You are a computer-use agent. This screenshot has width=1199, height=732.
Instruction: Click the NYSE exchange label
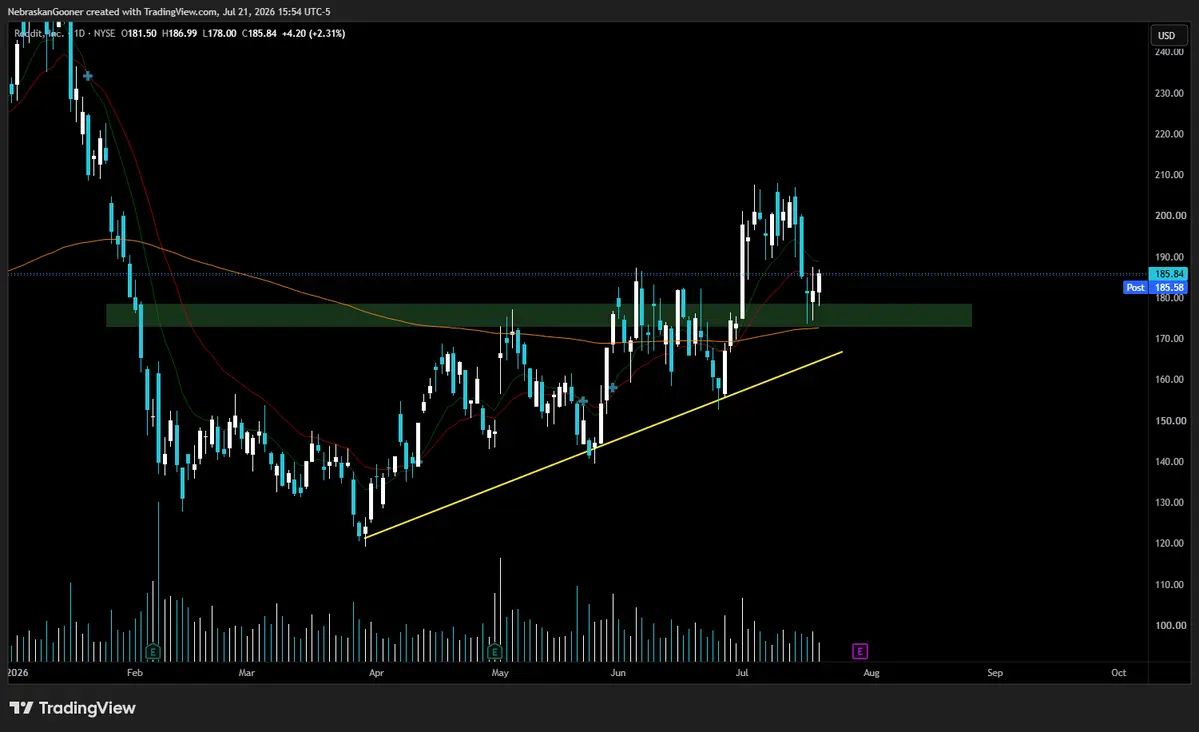click(x=105, y=34)
